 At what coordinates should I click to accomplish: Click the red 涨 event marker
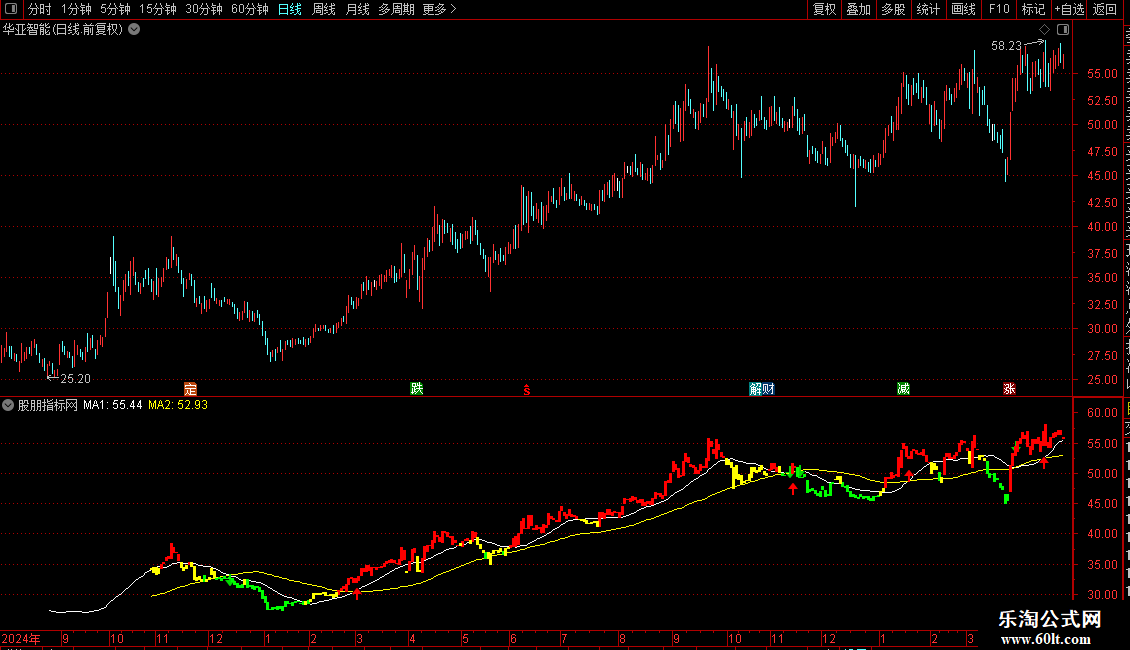point(1009,389)
